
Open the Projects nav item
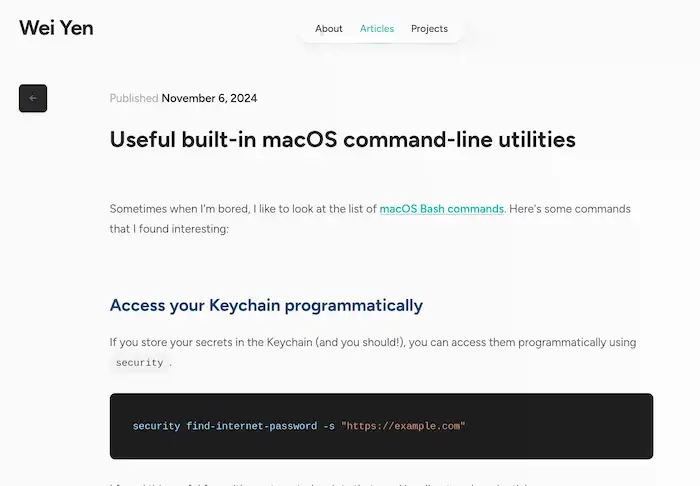click(429, 29)
